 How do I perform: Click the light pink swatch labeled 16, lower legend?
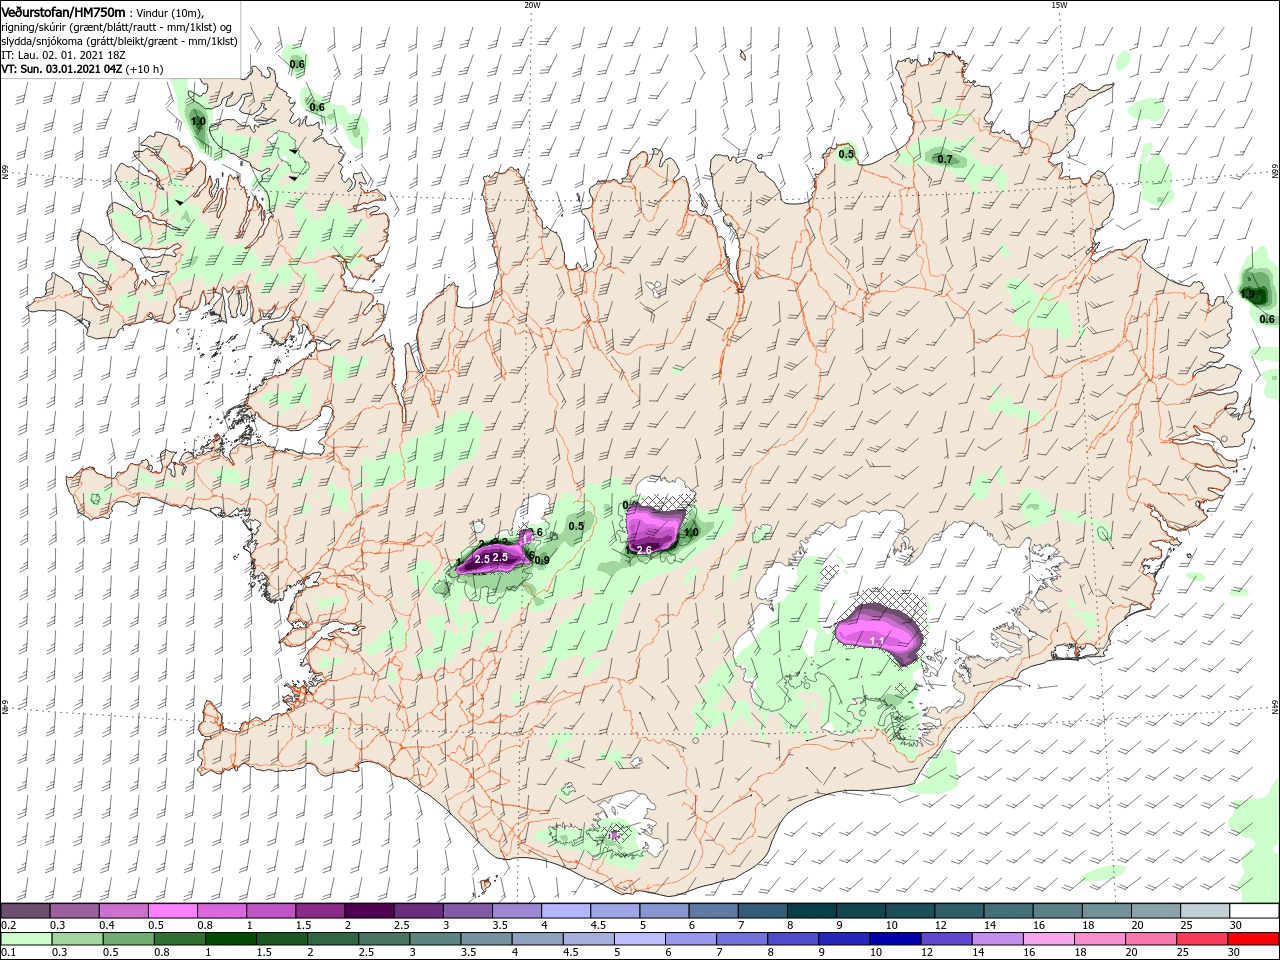click(1049, 939)
